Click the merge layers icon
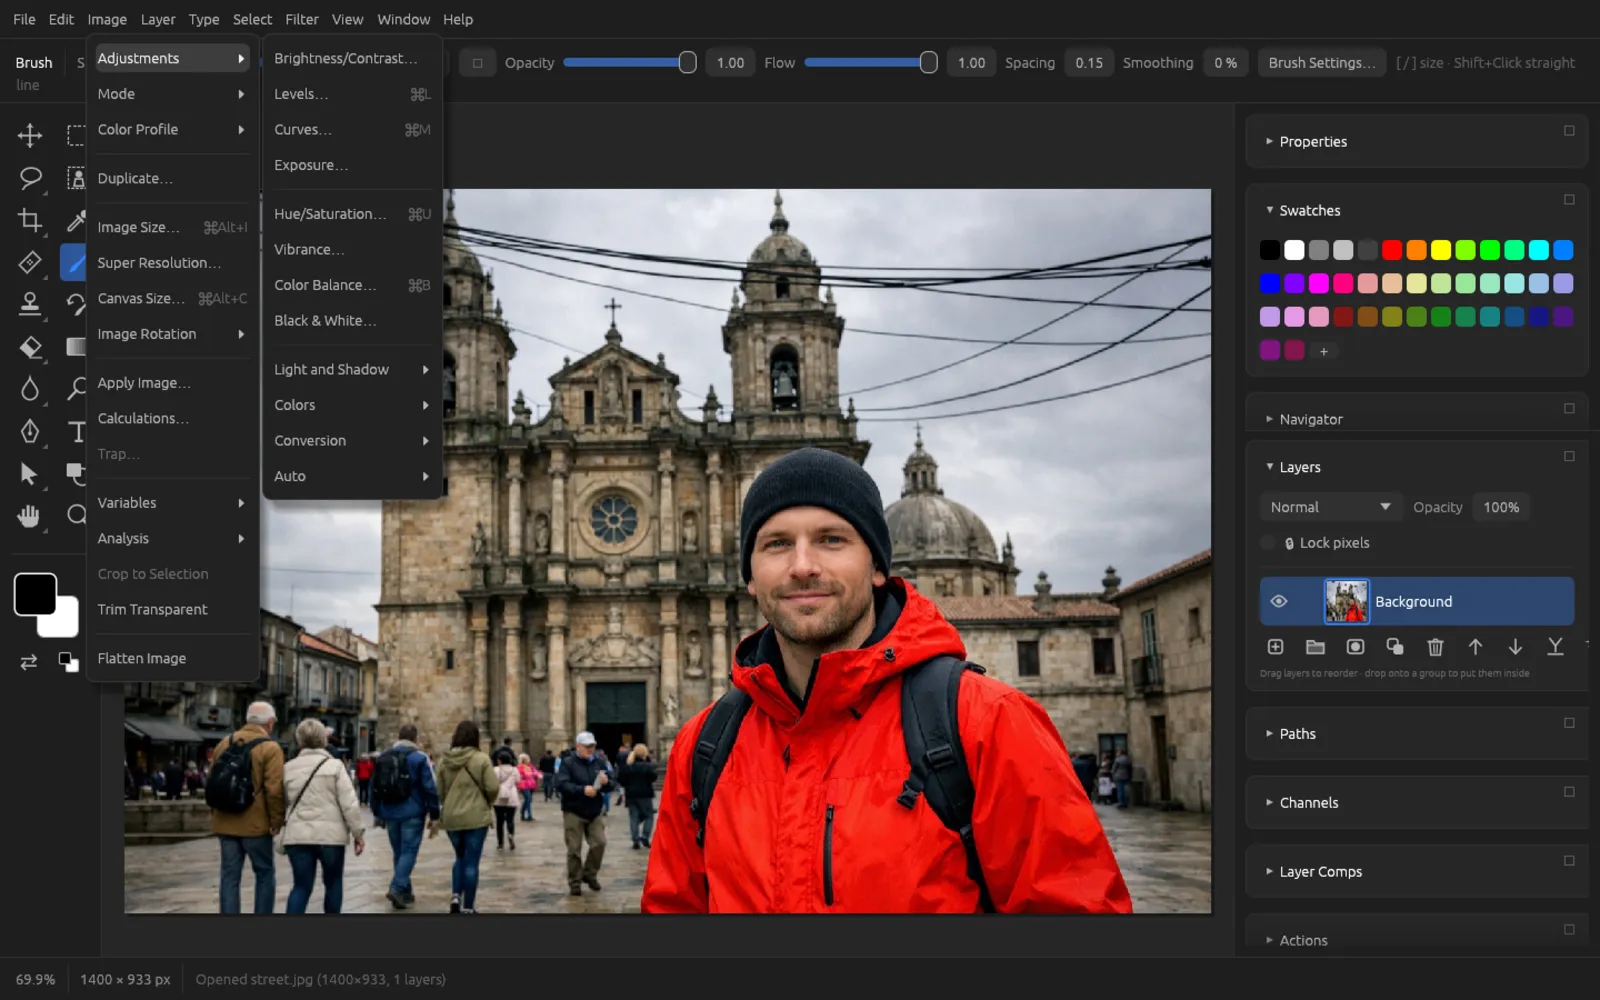The width and height of the screenshot is (1600, 1000). click(x=1555, y=647)
